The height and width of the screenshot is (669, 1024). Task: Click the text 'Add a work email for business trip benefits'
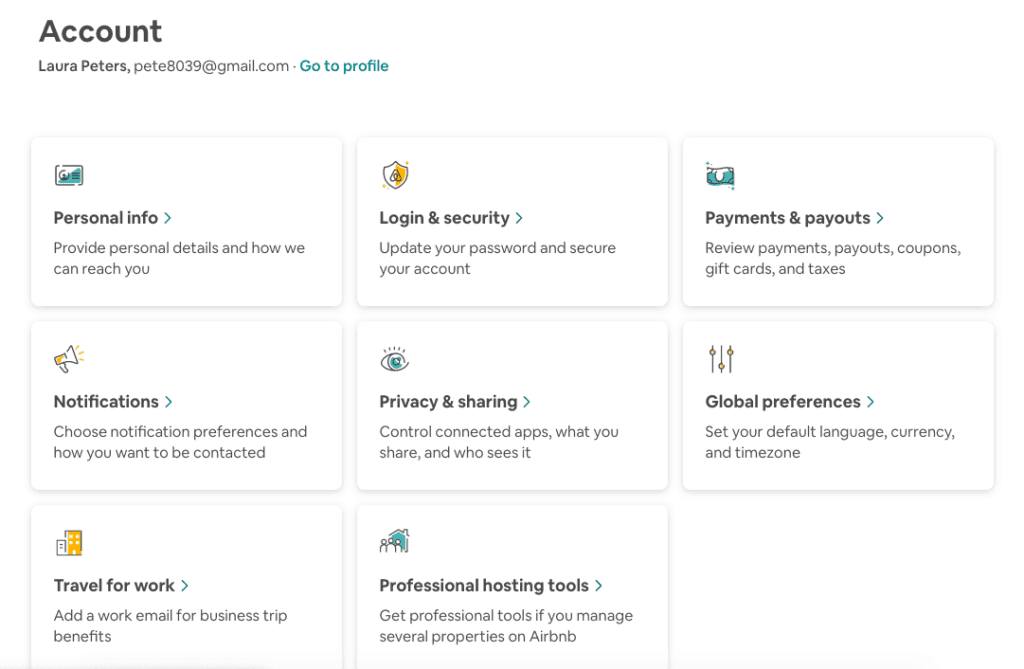[170, 625]
